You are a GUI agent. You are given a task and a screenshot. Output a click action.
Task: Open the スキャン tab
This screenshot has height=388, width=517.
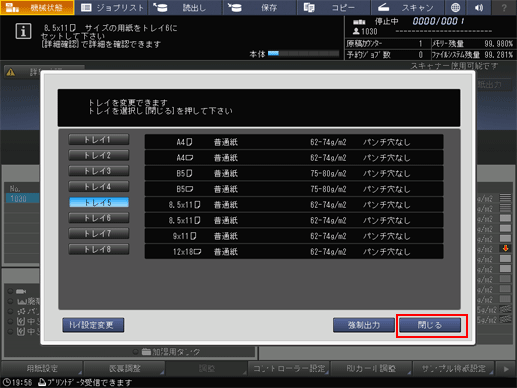407,7
